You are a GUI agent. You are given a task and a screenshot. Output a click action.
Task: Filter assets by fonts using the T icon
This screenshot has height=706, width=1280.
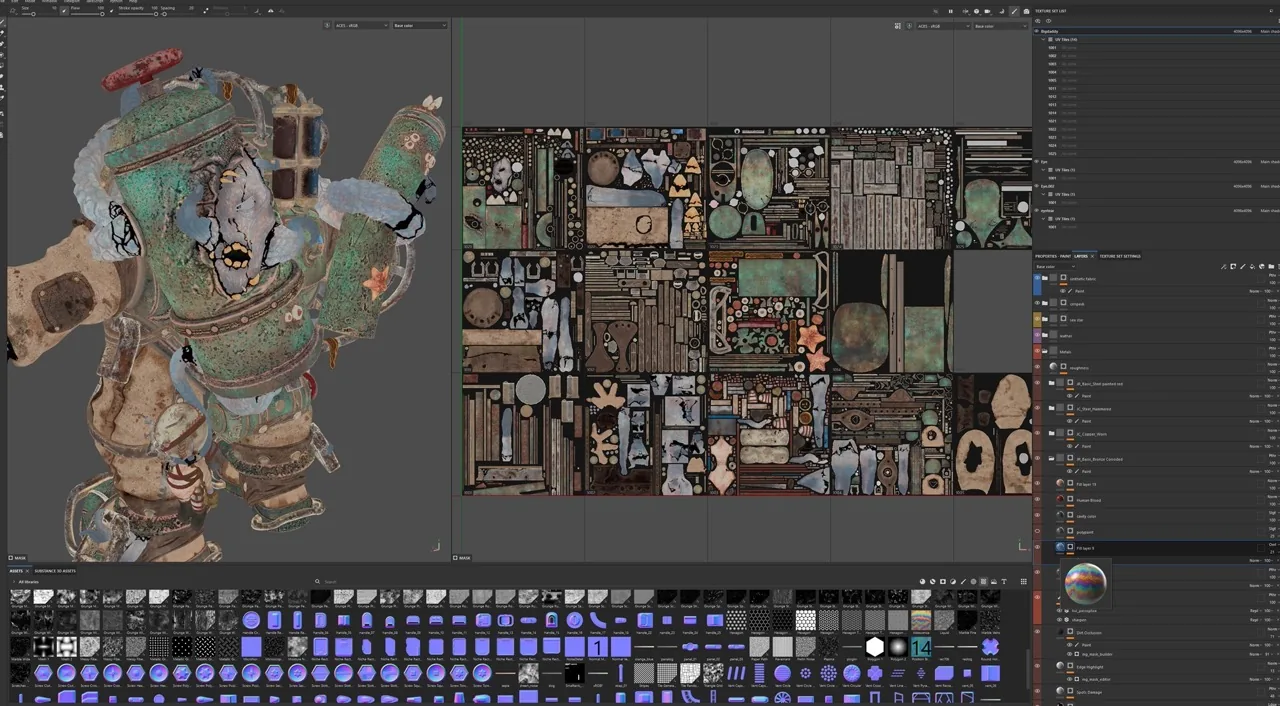point(1004,581)
